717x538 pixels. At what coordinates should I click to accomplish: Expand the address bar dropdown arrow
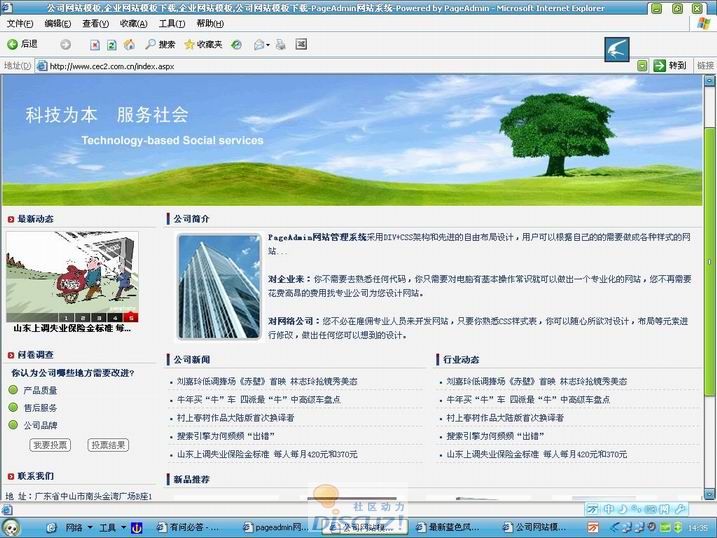pos(641,66)
